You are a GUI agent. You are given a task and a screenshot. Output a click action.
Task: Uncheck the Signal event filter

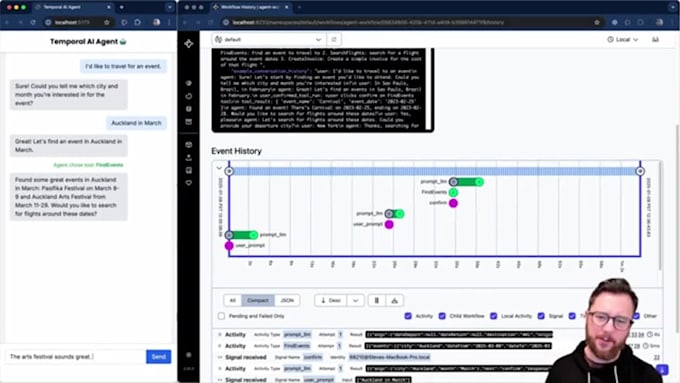pyautogui.click(x=541, y=316)
